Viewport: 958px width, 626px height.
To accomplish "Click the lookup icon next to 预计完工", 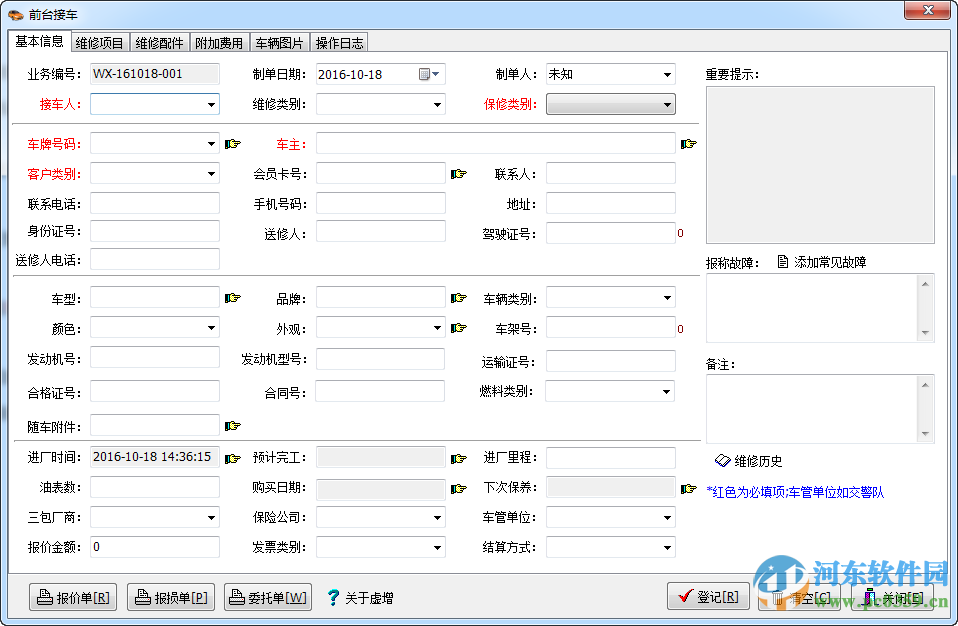I will coord(458,456).
